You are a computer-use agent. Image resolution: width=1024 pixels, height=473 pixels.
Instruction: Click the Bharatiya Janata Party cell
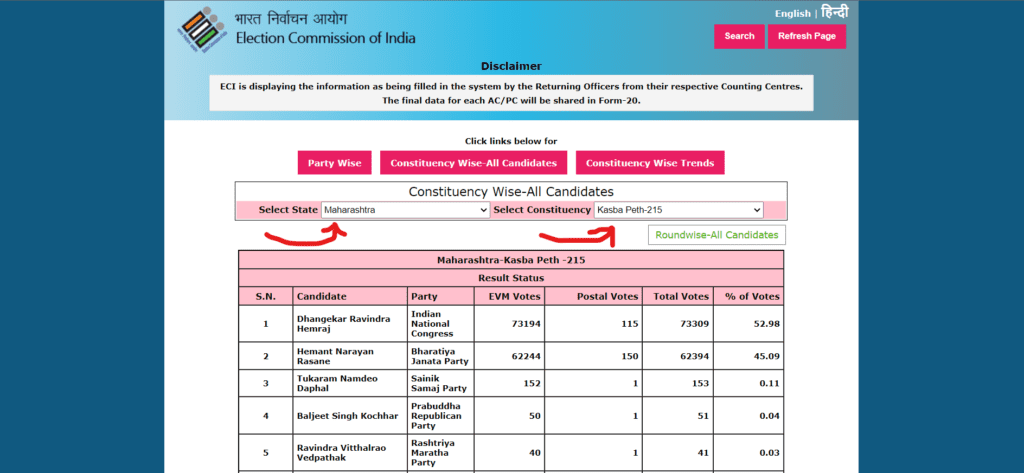pyautogui.click(x=441, y=356)
